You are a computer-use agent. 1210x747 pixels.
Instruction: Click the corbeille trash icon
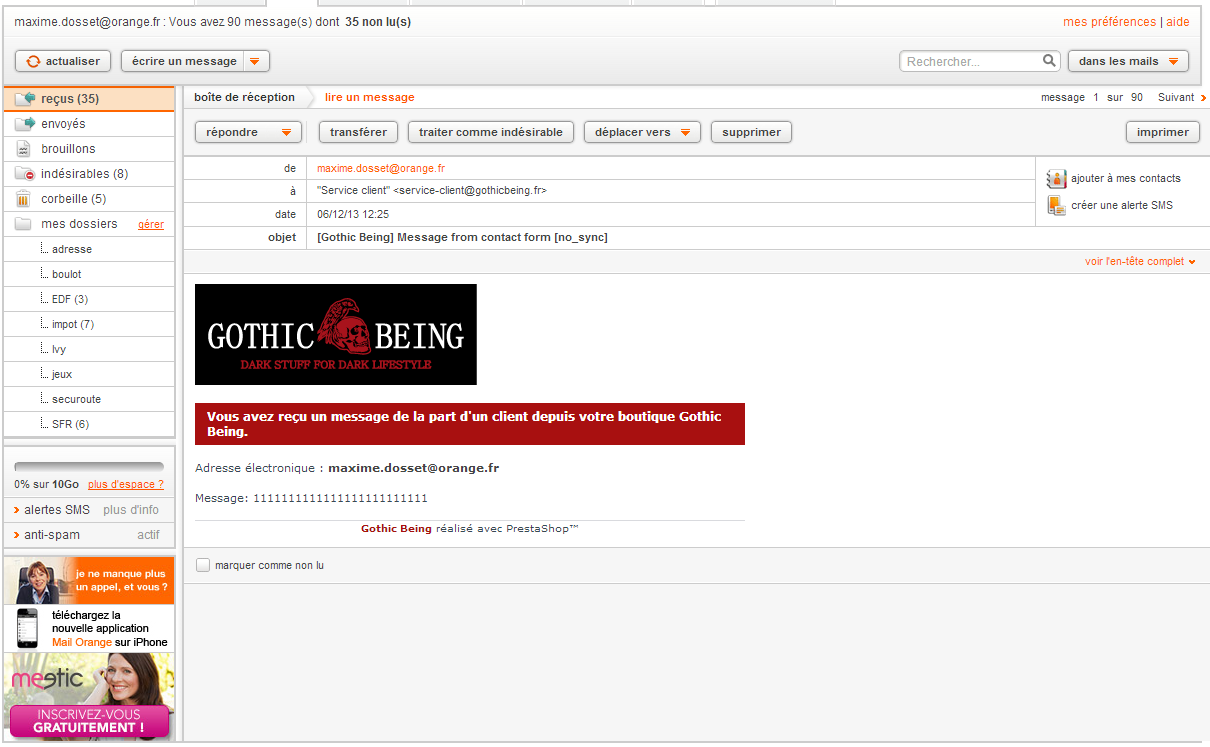(x=23, y=199)
